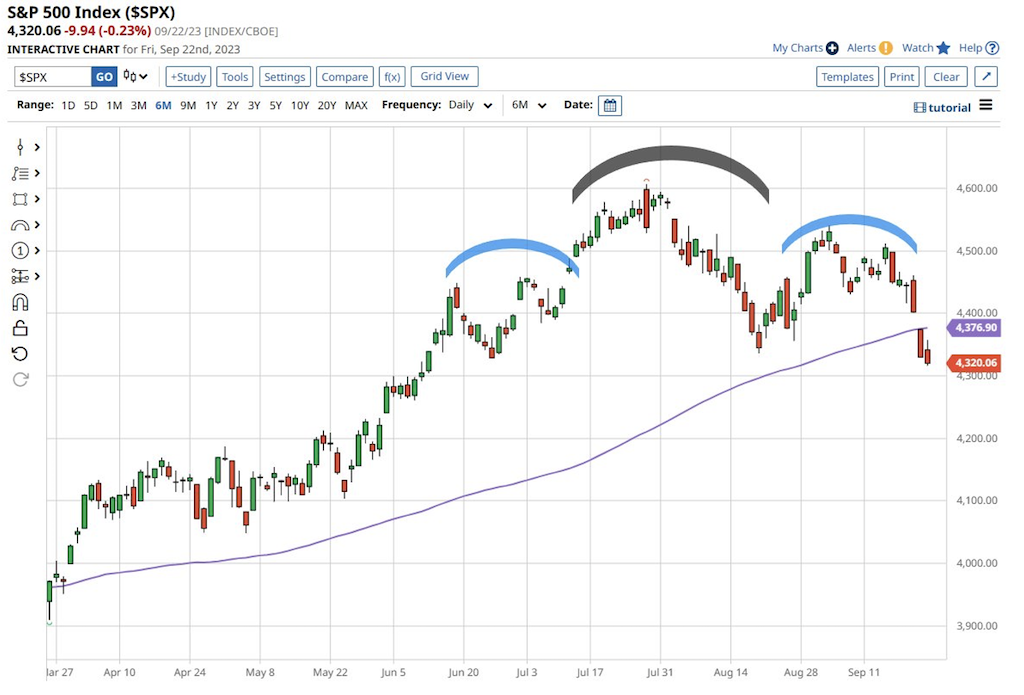Screen dimensions: 1024x695
Task: Select the MAX range option
Action: 356,105
